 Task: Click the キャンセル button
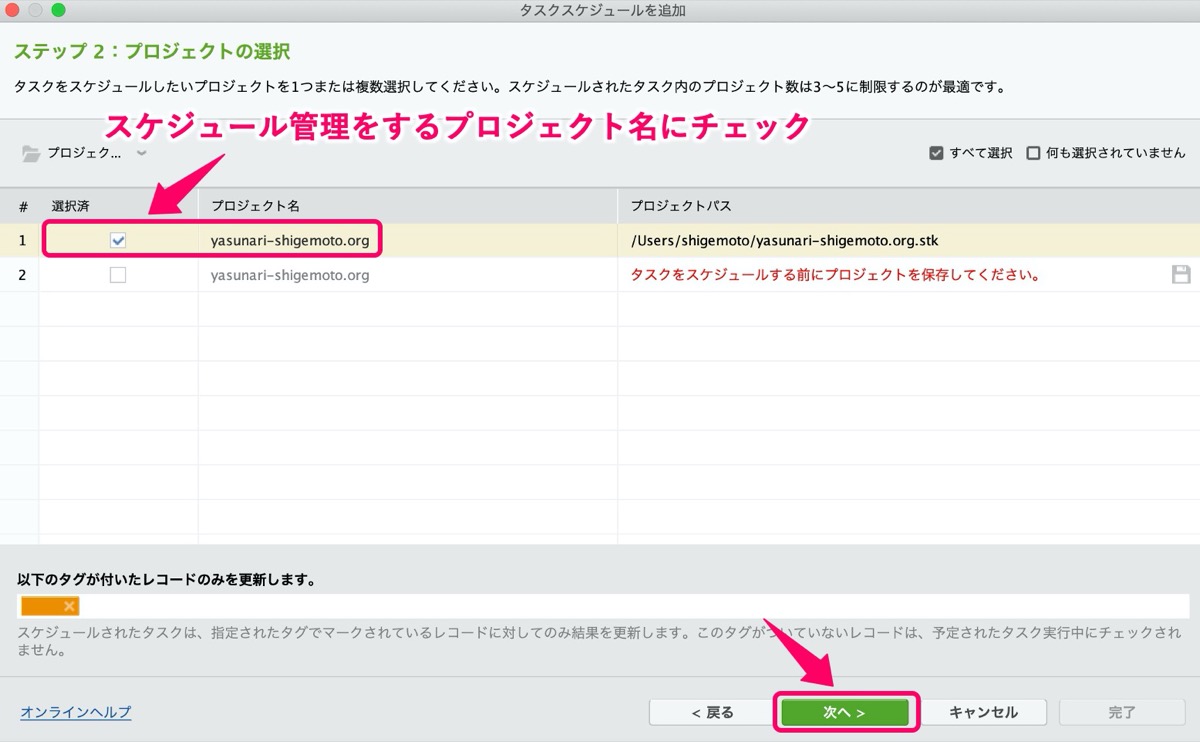983,712
